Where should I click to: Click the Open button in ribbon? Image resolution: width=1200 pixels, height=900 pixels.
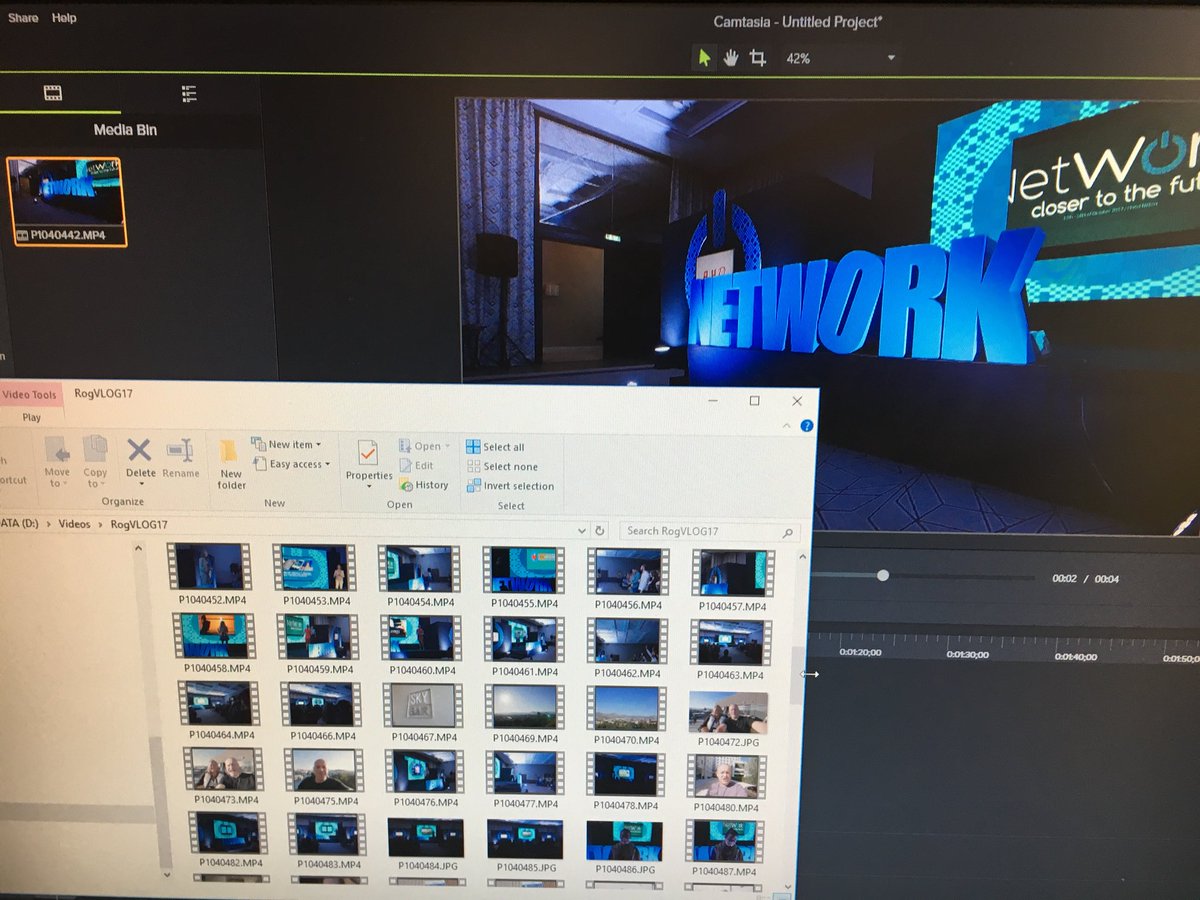(425, 446)
